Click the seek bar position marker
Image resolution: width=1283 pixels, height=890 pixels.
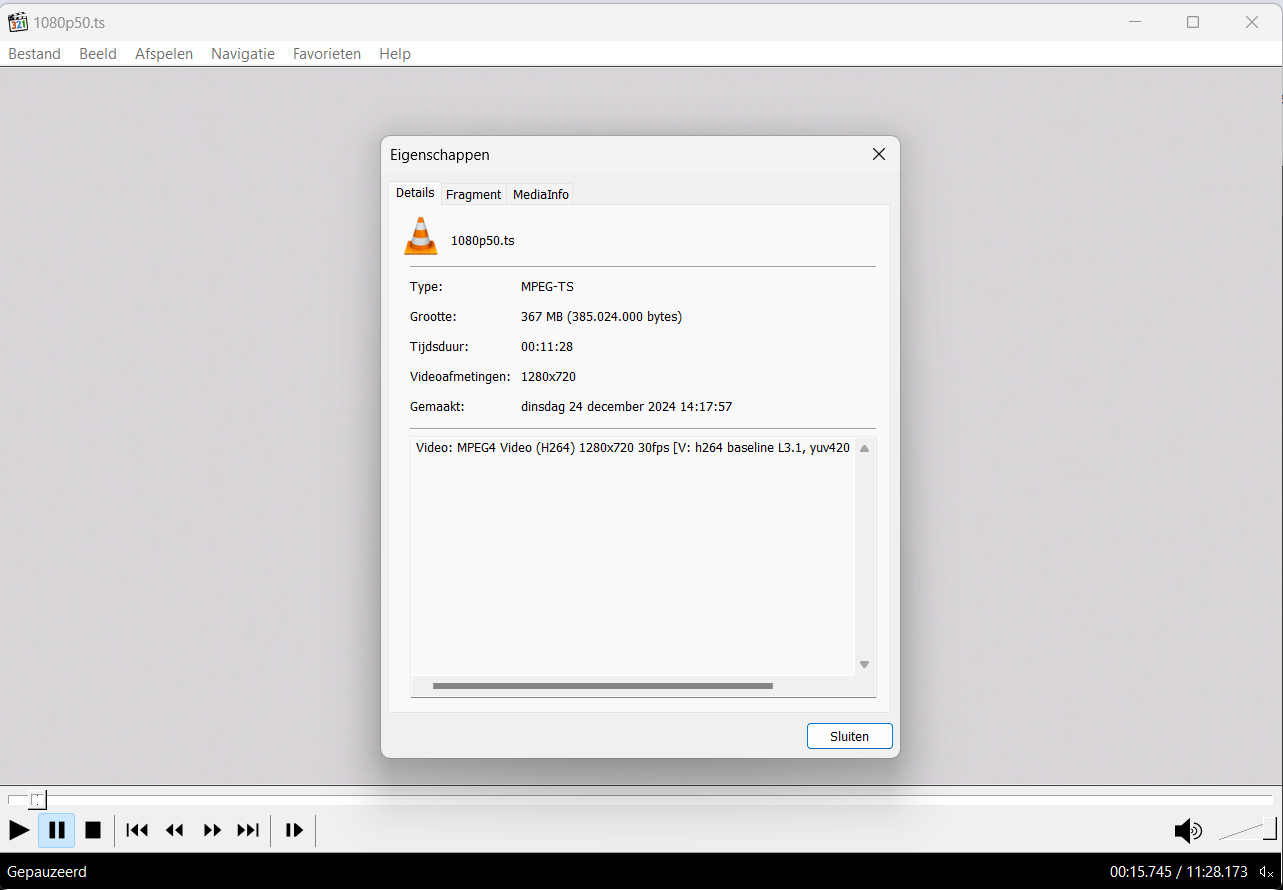pyautogui.click(x=37, y=800)
